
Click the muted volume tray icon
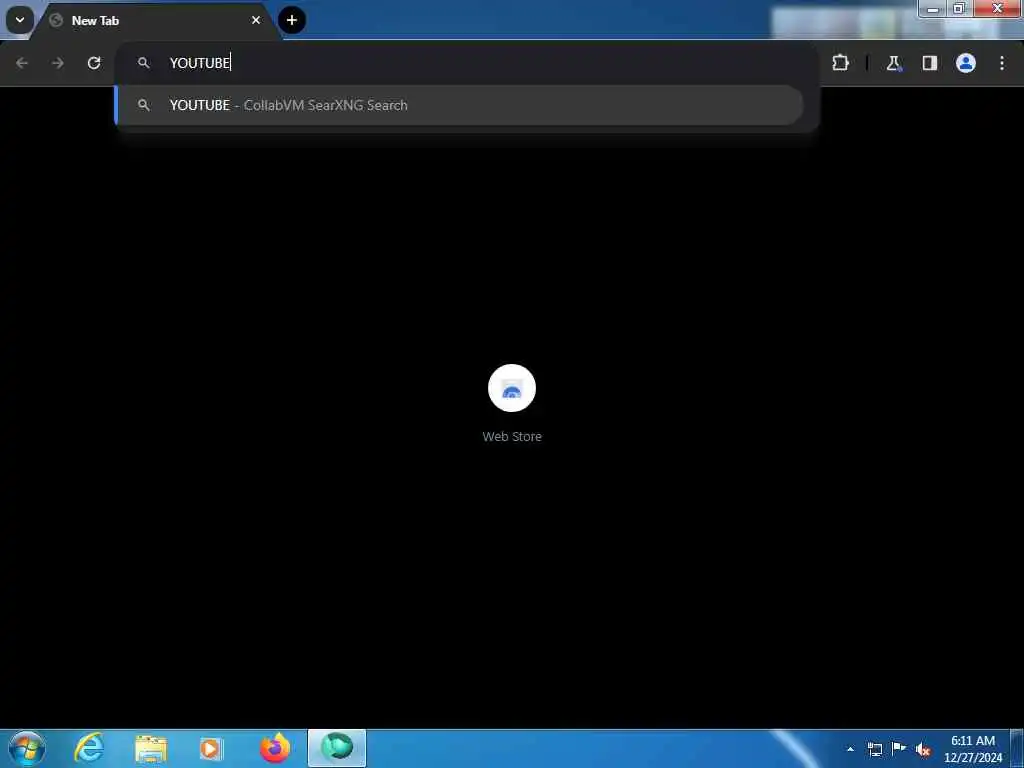(923, 750)
